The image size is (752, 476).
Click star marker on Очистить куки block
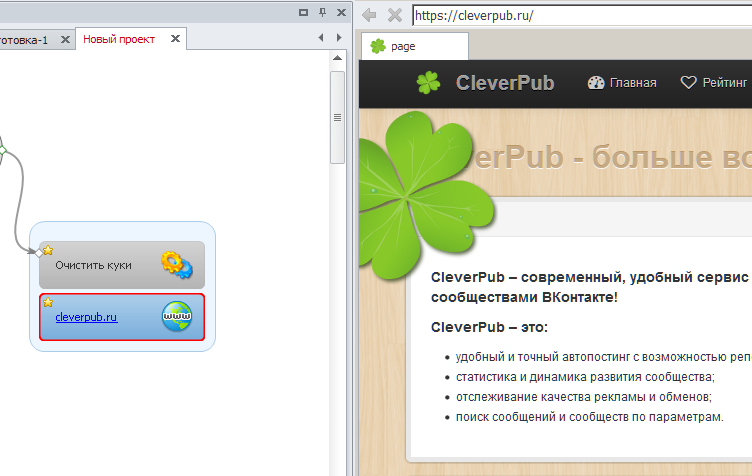(48, 250)
